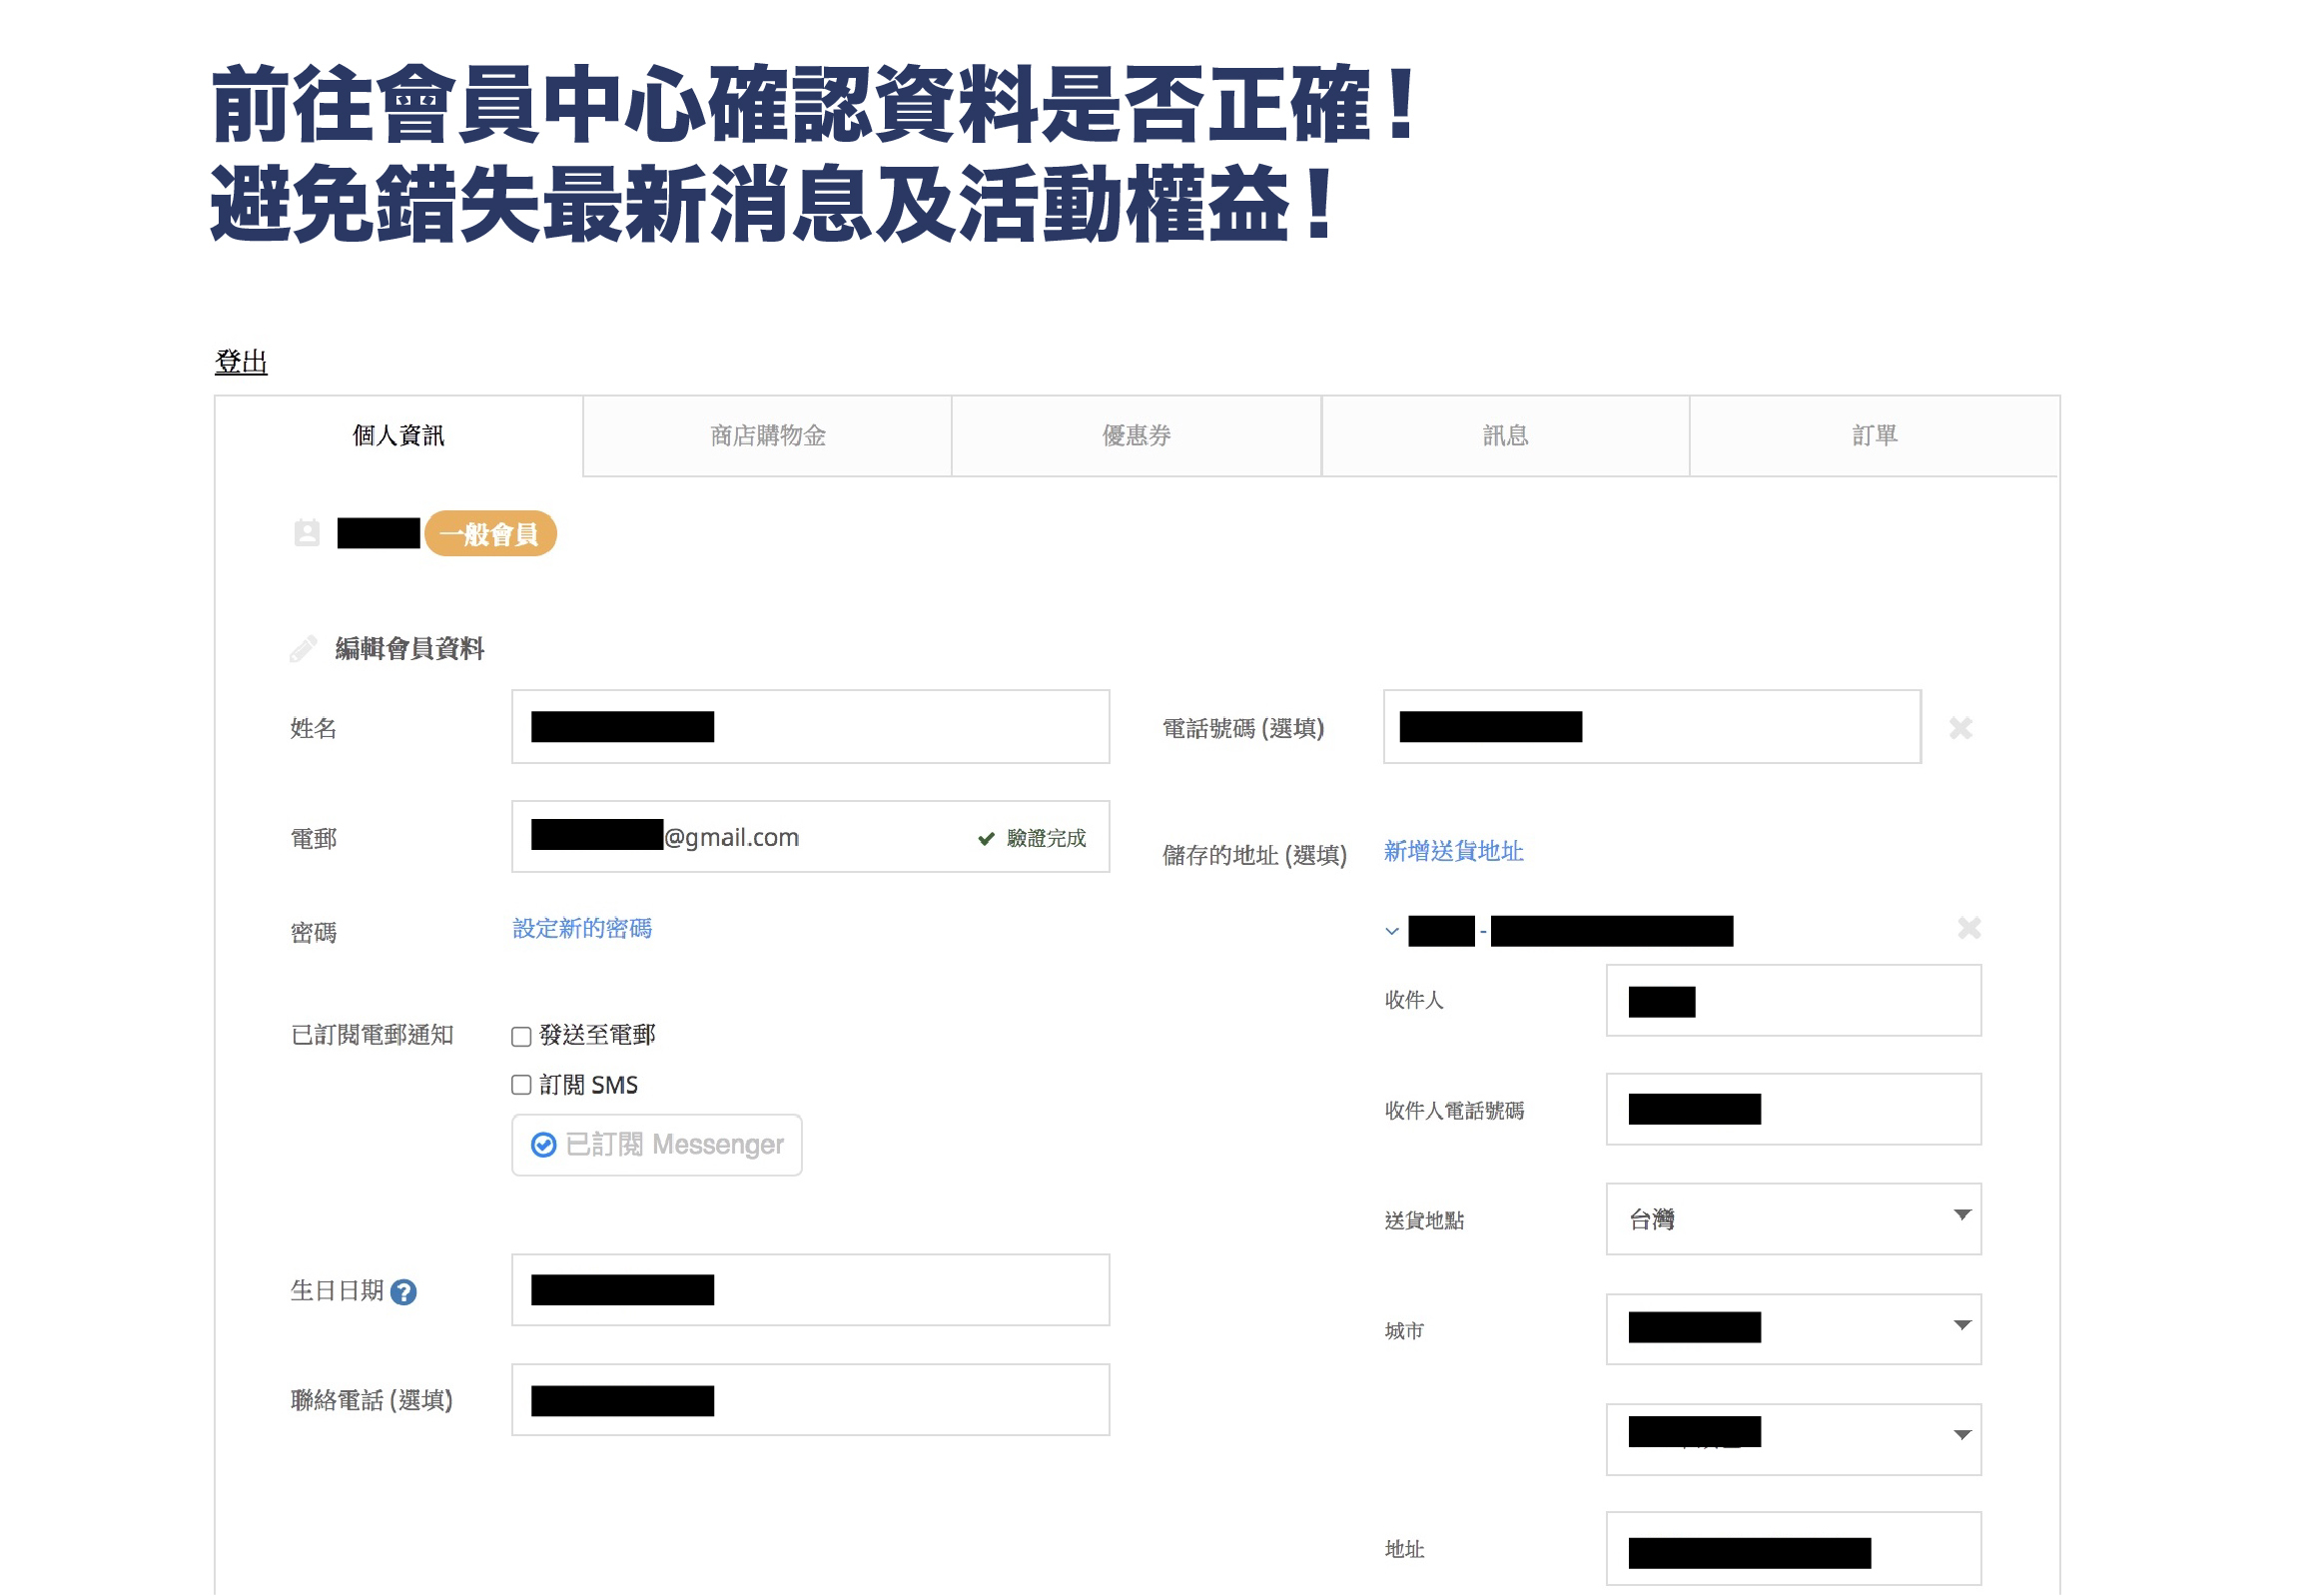
Task: Open the 送貨地點 dropdown showing 台灣
Action: pos(1792,1219)
